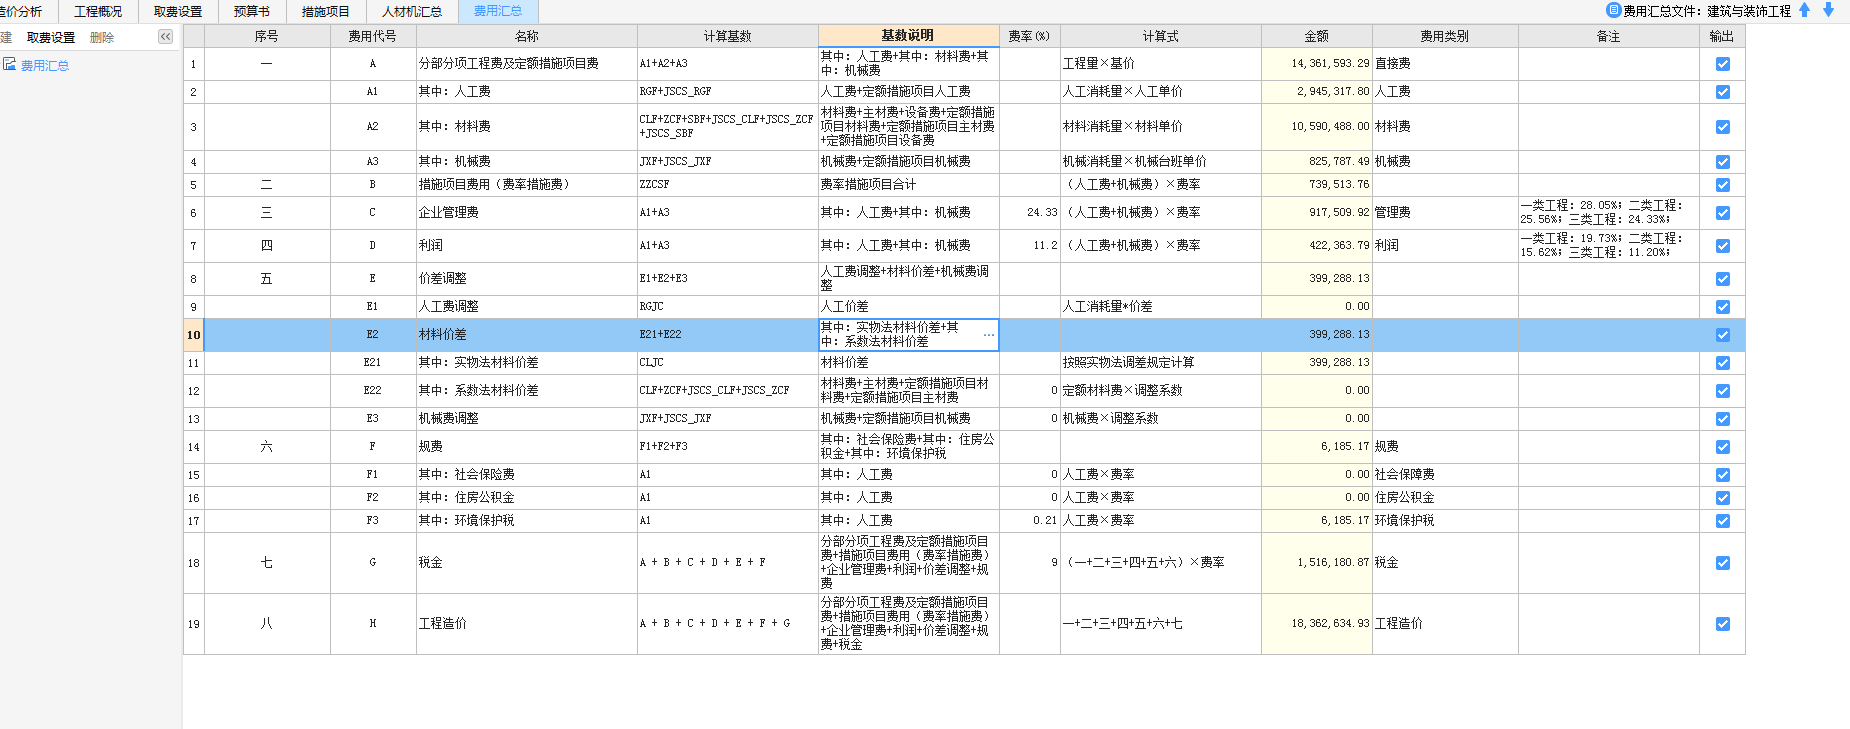Select calculation base cell E1+E2+E3
1850x729 pixels.
tap(727, 279)
